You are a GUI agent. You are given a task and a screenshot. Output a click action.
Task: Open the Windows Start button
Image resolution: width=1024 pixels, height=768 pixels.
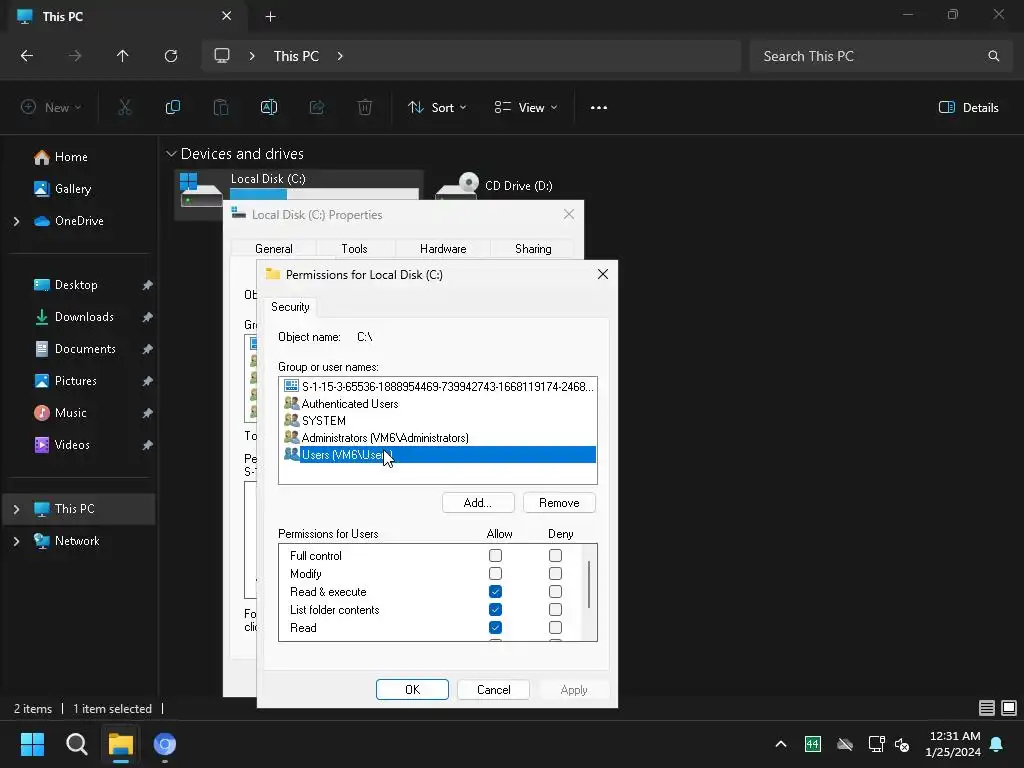[x=32, y=744]
